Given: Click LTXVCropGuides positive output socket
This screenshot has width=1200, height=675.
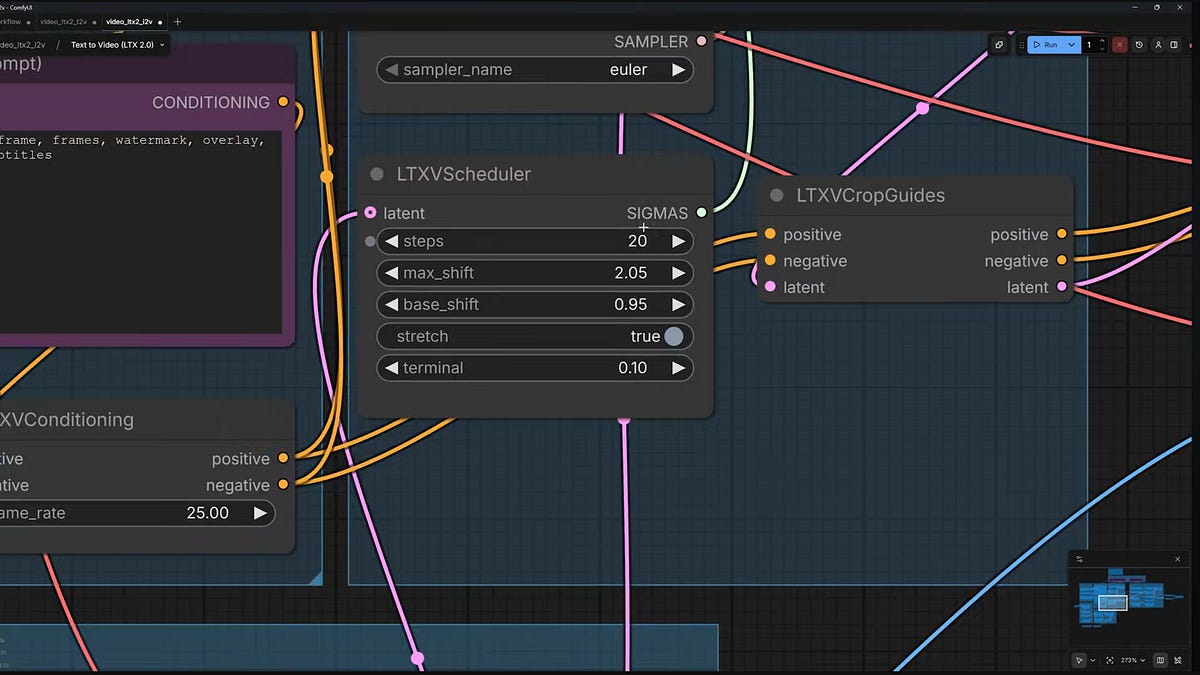Looking at the screenshot, I should tap(1061, 234).
